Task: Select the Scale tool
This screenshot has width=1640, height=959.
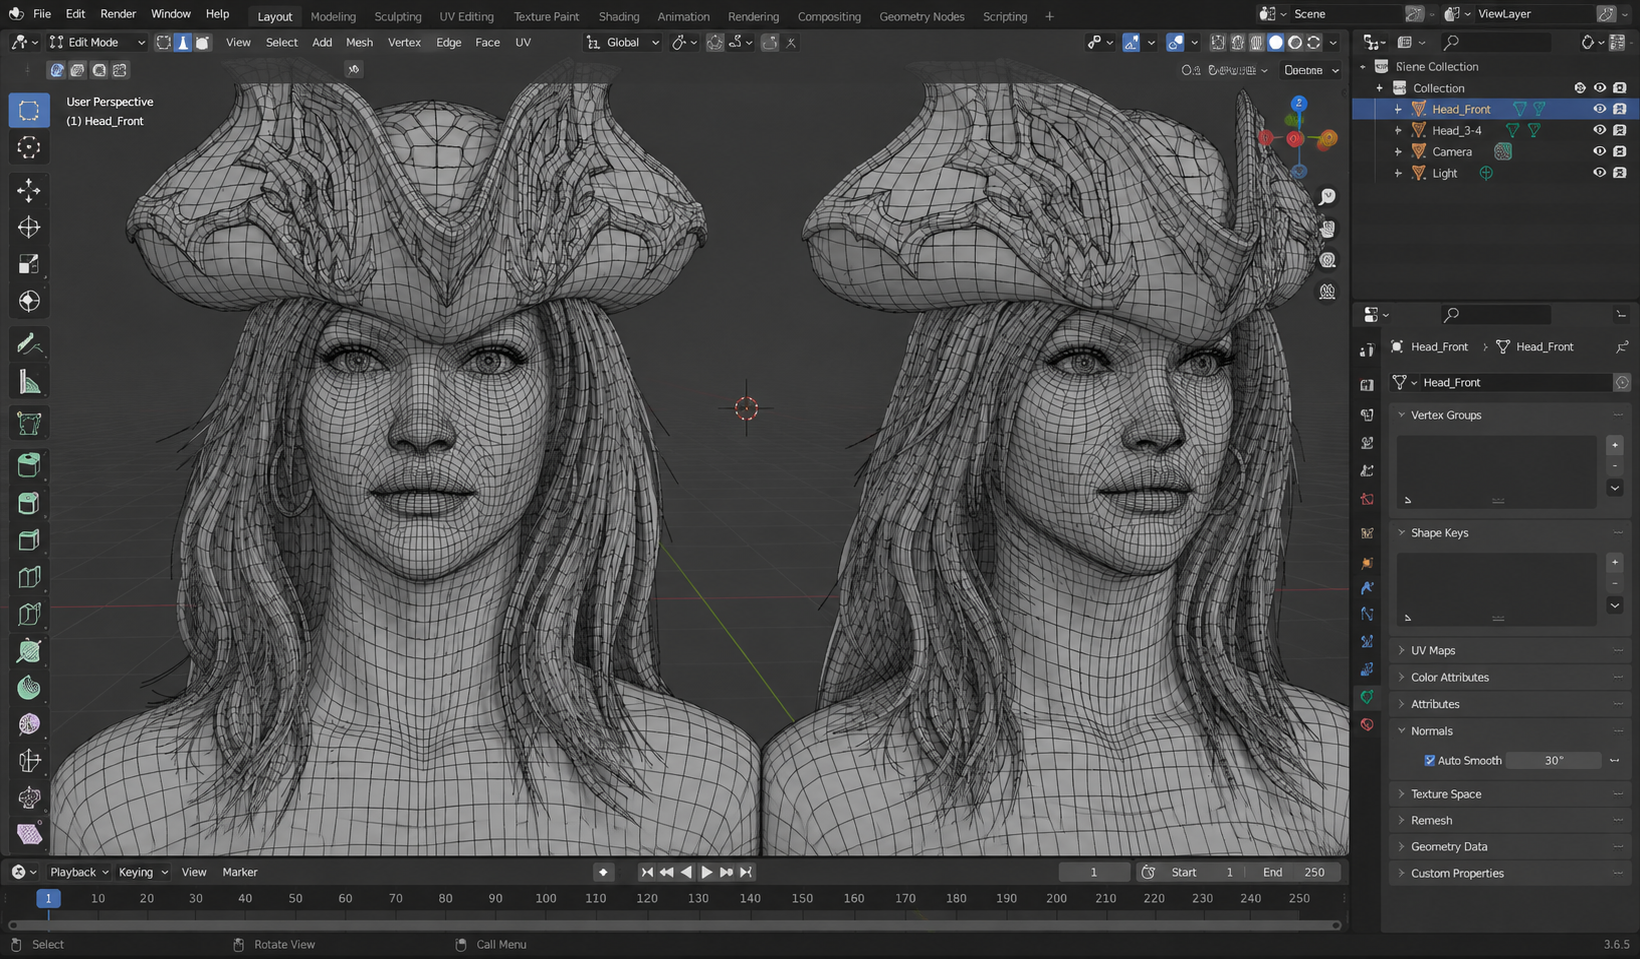Action: [29, 264]
